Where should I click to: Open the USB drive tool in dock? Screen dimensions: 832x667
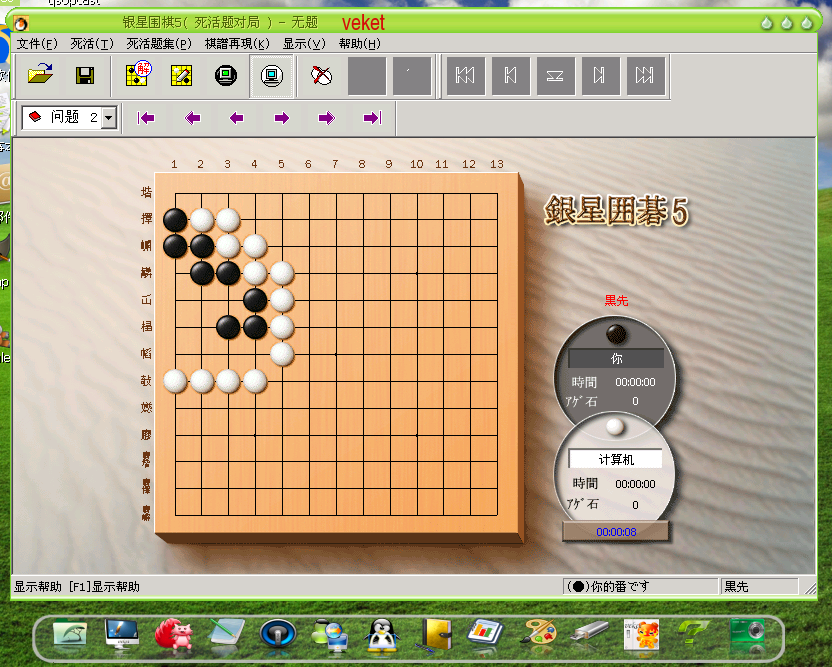pyautogui.click(x=589, y=632)
